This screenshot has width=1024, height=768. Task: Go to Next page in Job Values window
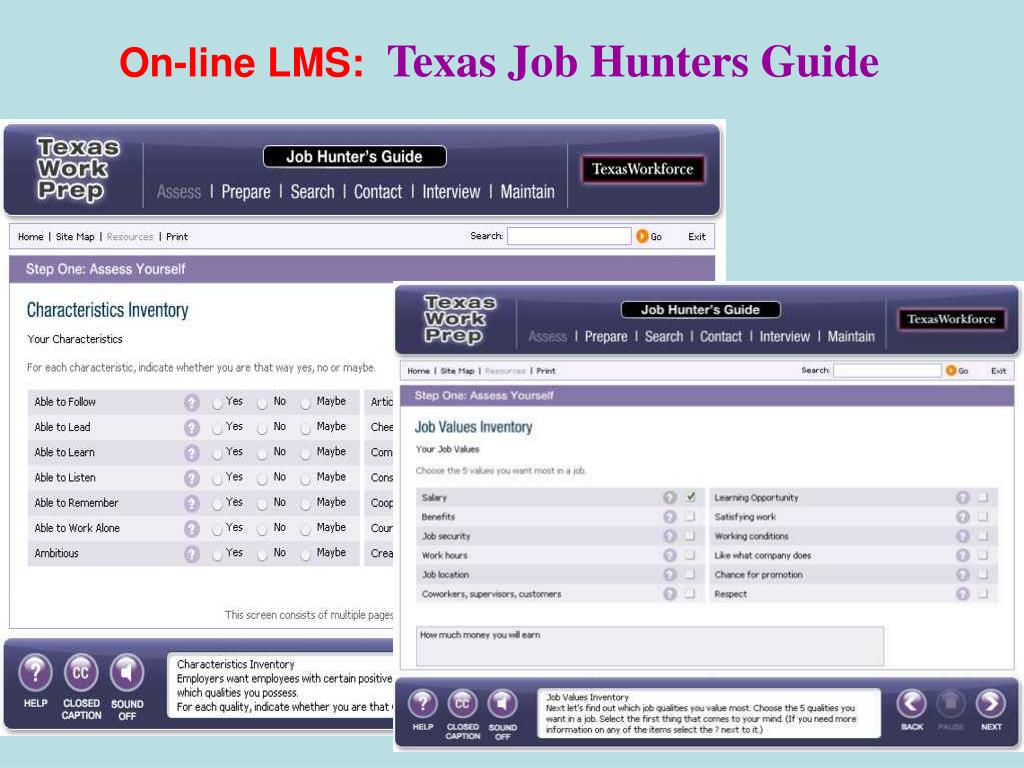click(x=991, y=704)
